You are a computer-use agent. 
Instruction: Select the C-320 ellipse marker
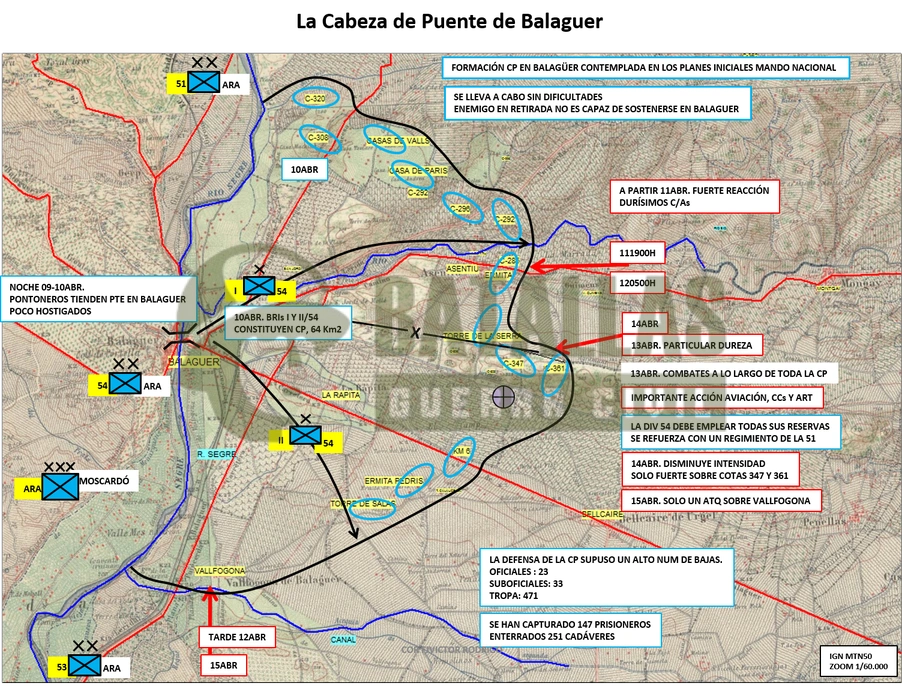point(314,98)
